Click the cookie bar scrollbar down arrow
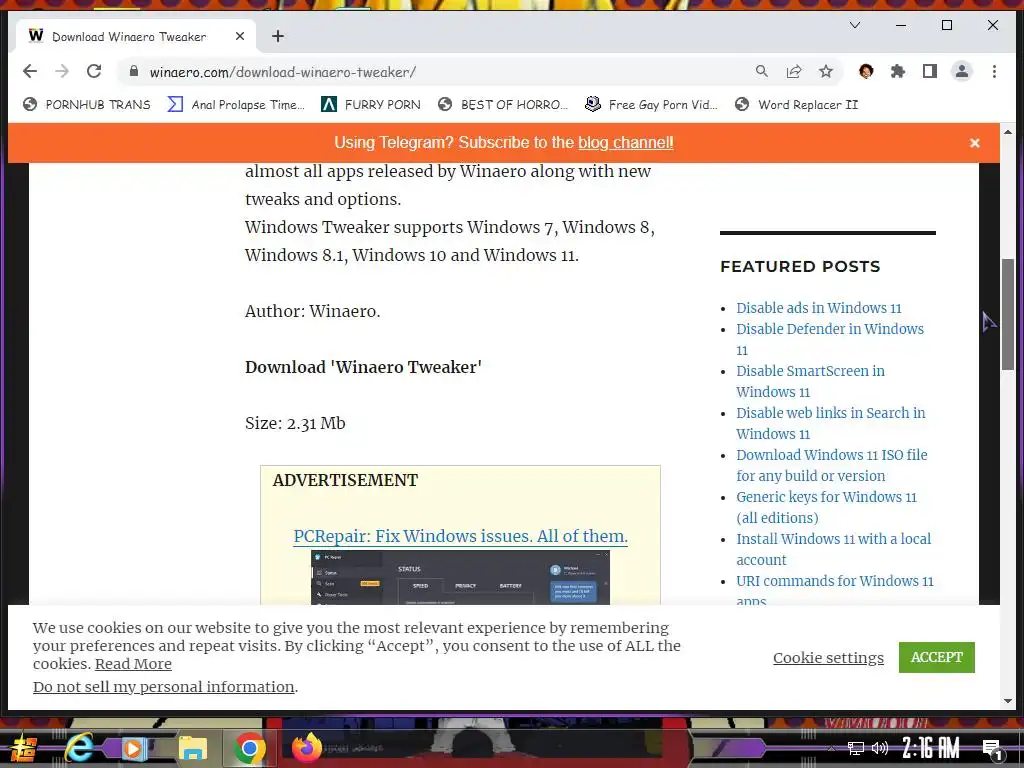The image size is (1024, 768). [x=1008, y=701]
